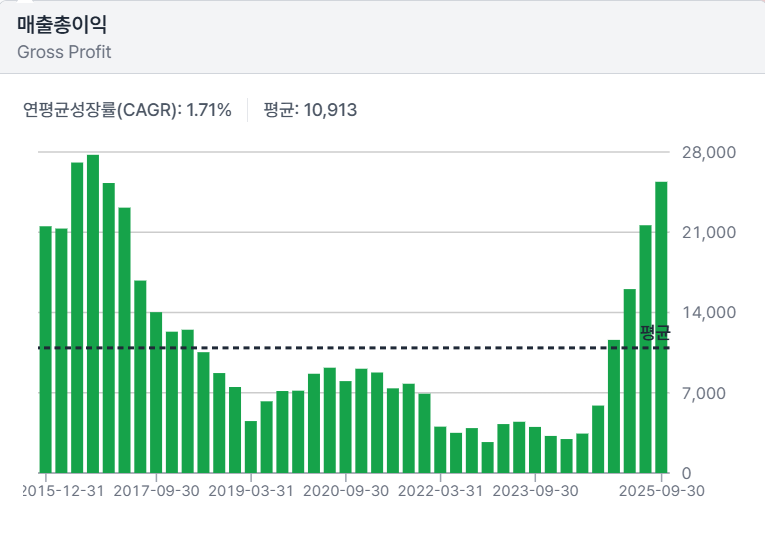Click the 평균 10,913 average value
This screenshot has width=765, height=535.
[x=310, y=110]
